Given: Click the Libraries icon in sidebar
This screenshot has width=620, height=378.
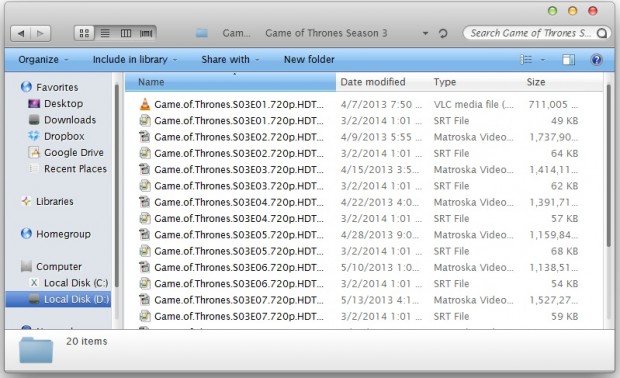Looking at the screenshot, I should point(26,201).
